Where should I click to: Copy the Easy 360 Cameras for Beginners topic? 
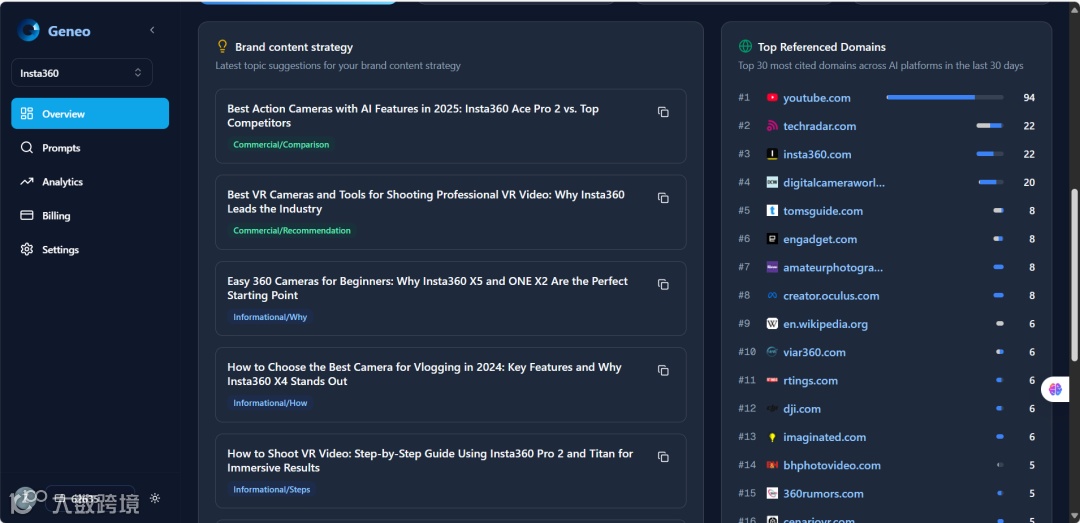tap(663, 284)
